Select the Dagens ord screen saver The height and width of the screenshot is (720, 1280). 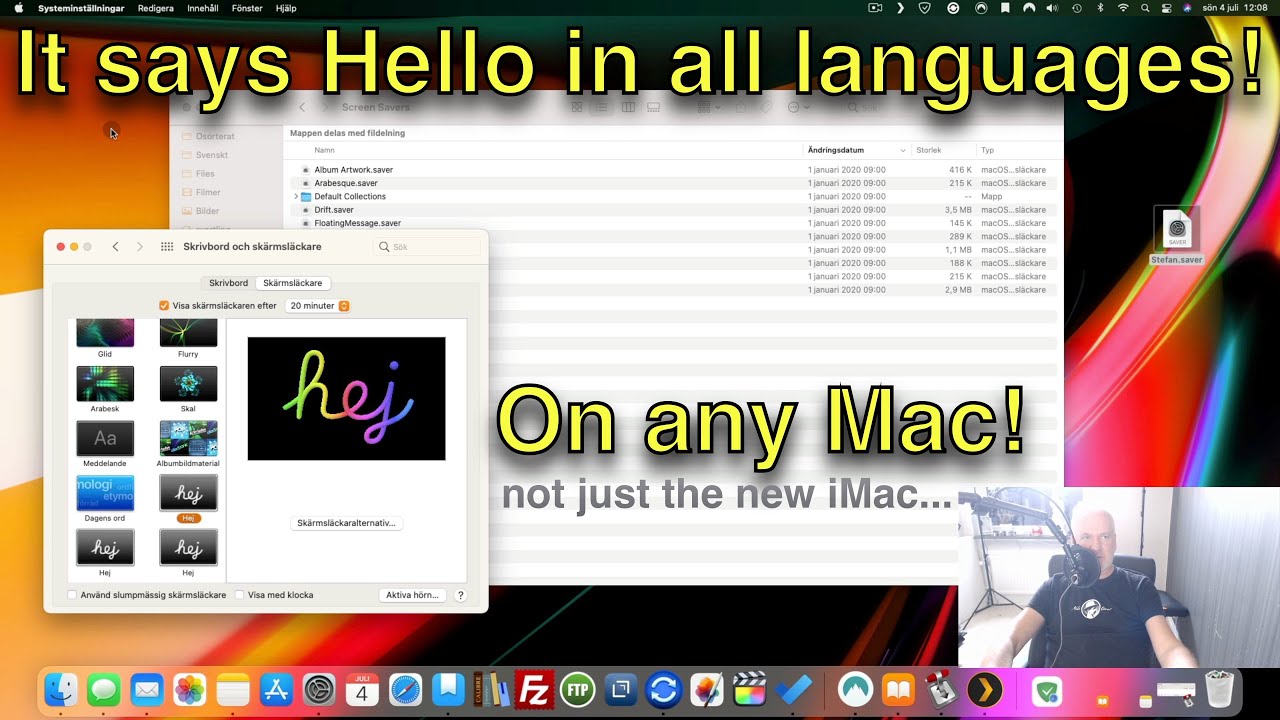pyautogui.click(x=105, y=493)
